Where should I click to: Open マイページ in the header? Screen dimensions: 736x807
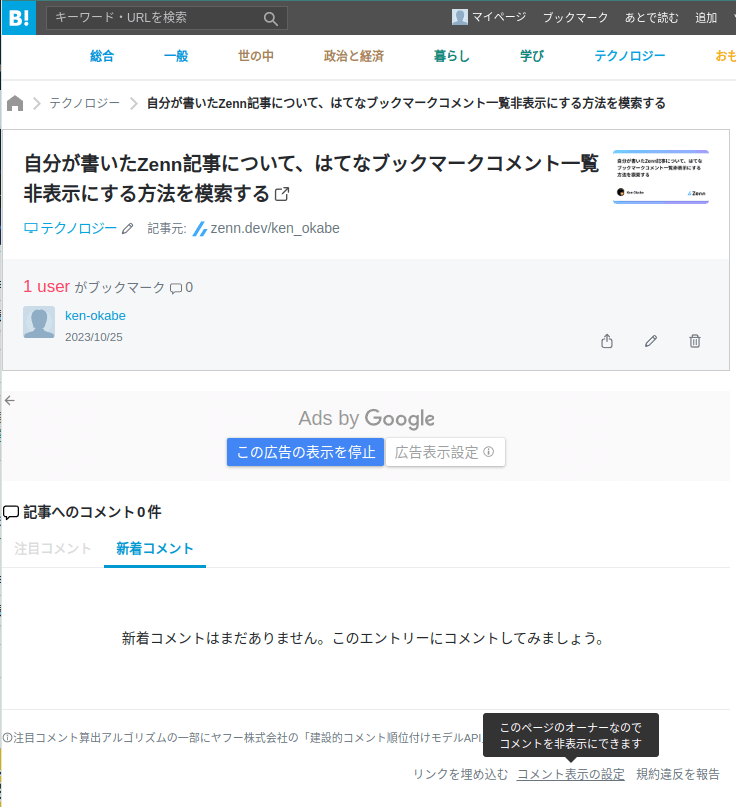click(499, 17)
